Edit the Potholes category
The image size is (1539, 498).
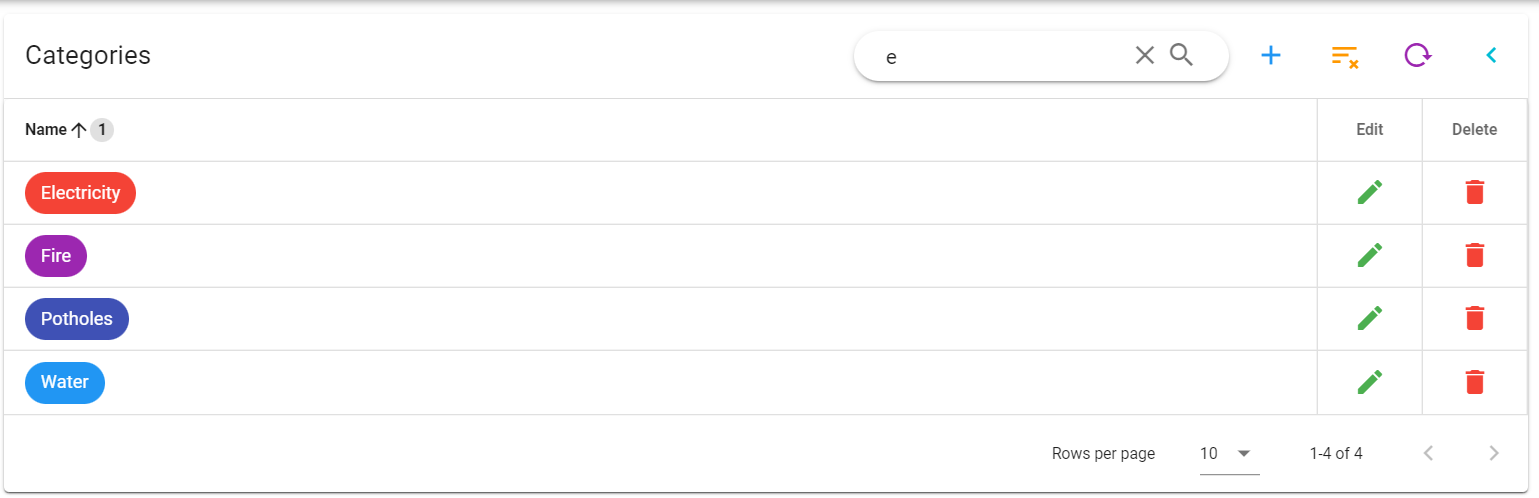tap(1370, 319)
